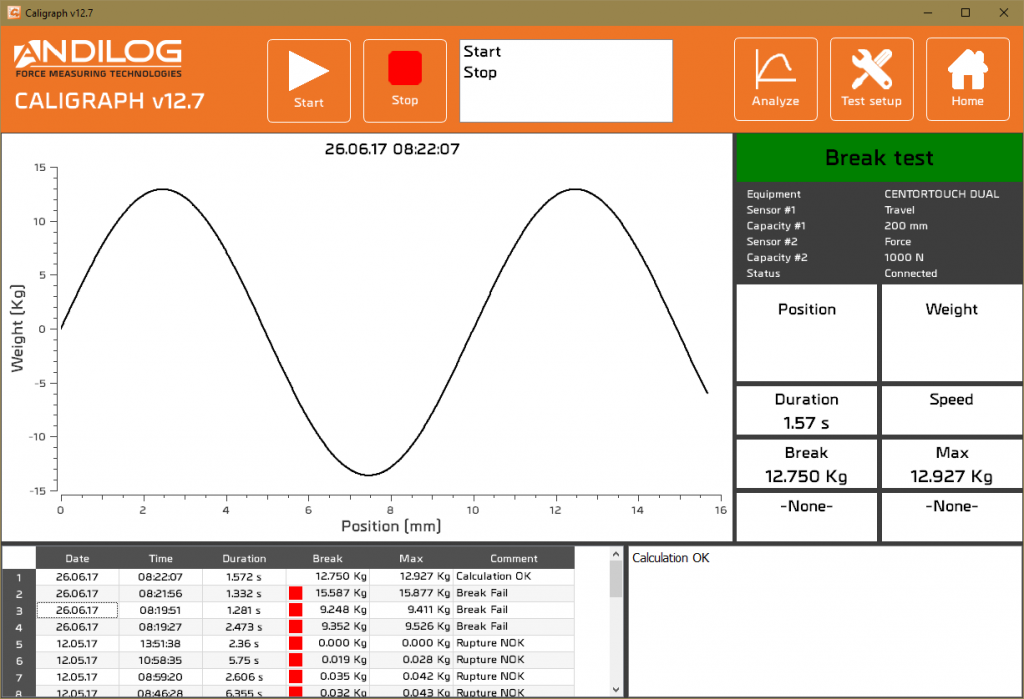The width and height of the screenshot is (1024, 699).
Task: Sort results by the Date column header
Action: tap(77, 559)
